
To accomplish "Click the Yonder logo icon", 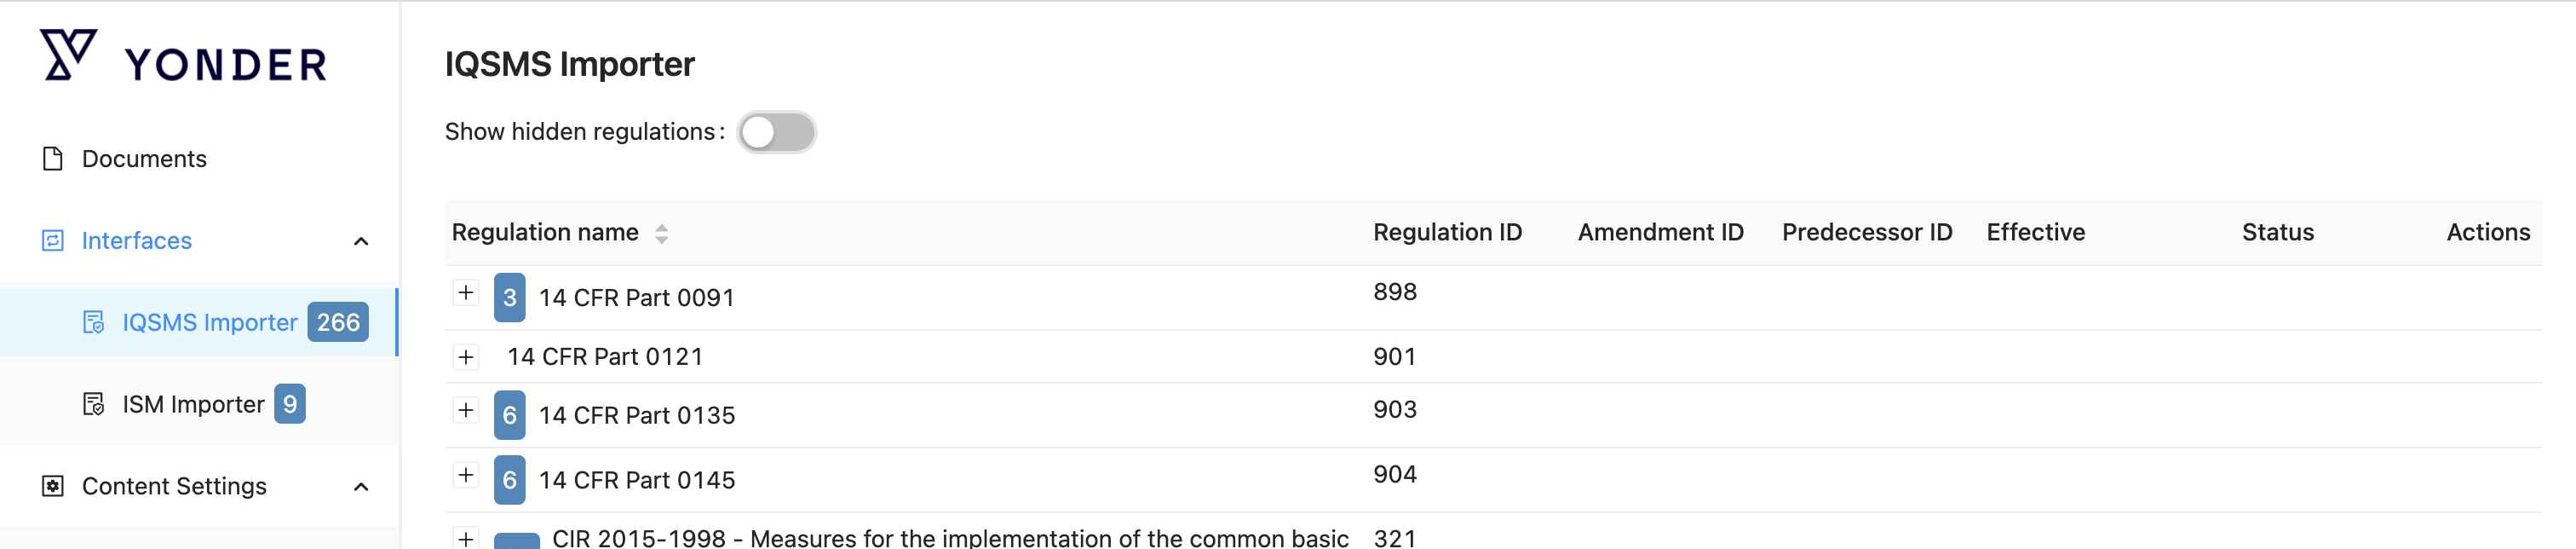I will pyautogui.click(x=68, y=55).
